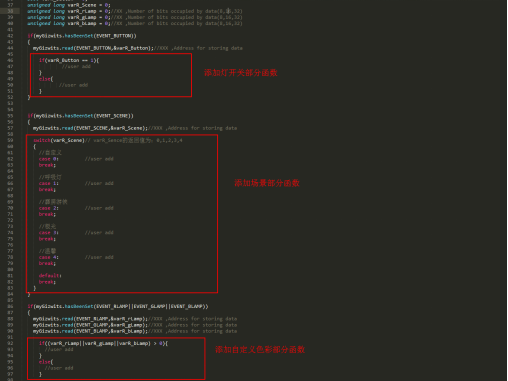Click line number 95 in the gutter

[x=10, y=362]
